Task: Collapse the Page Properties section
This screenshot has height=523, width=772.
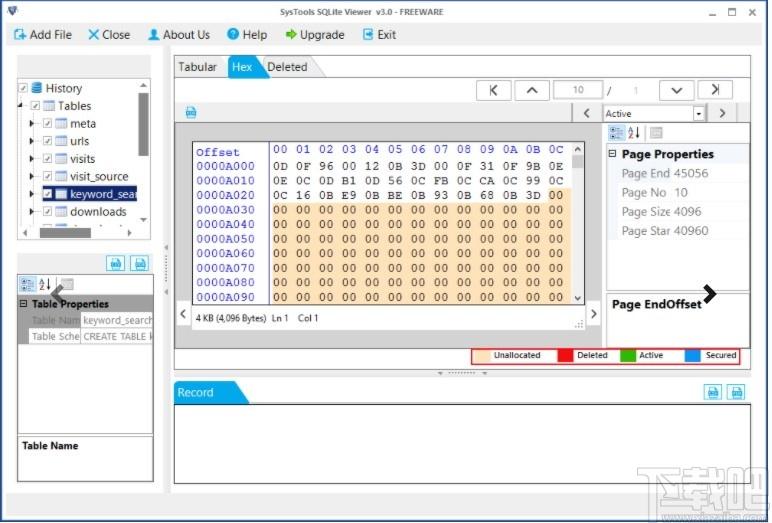Action: coord(612,154)
